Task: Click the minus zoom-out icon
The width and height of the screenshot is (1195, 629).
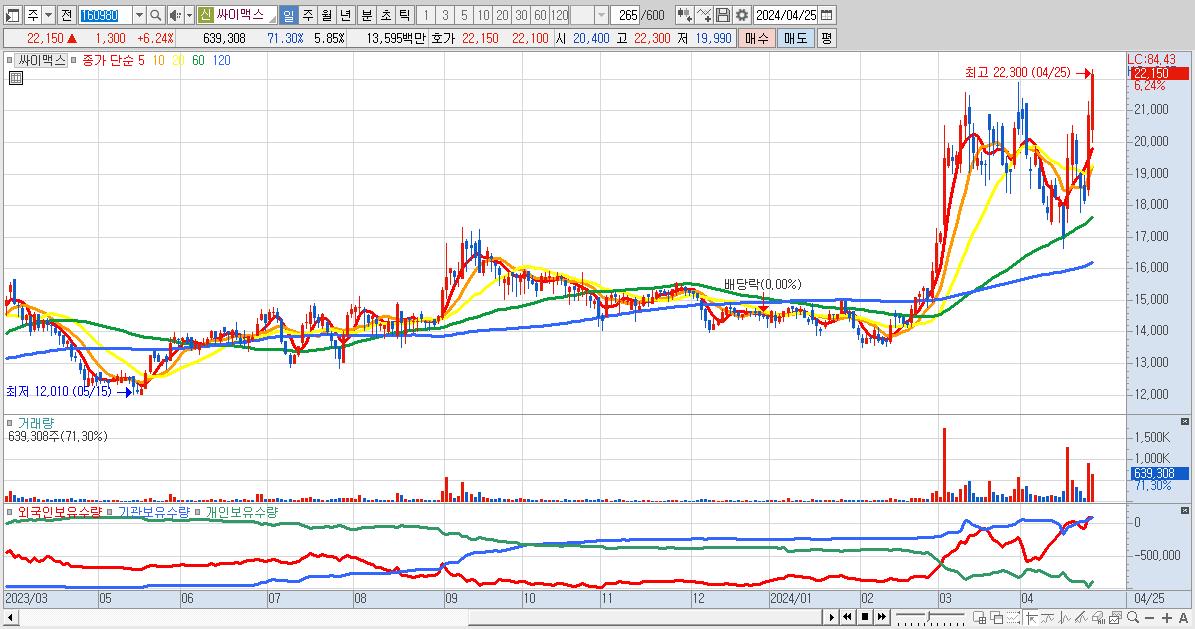Action: pos(1150,617)
